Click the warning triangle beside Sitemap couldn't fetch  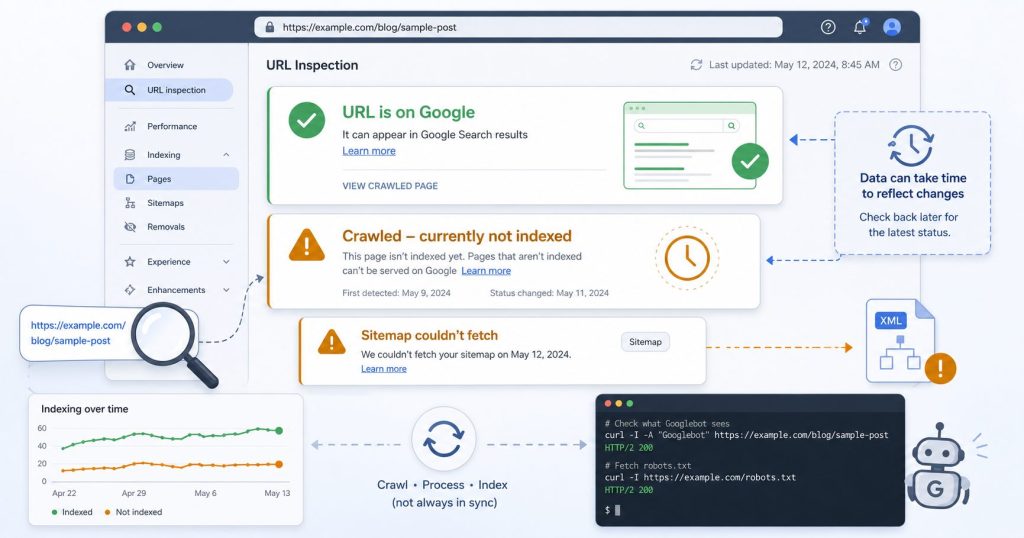(331, 341)
